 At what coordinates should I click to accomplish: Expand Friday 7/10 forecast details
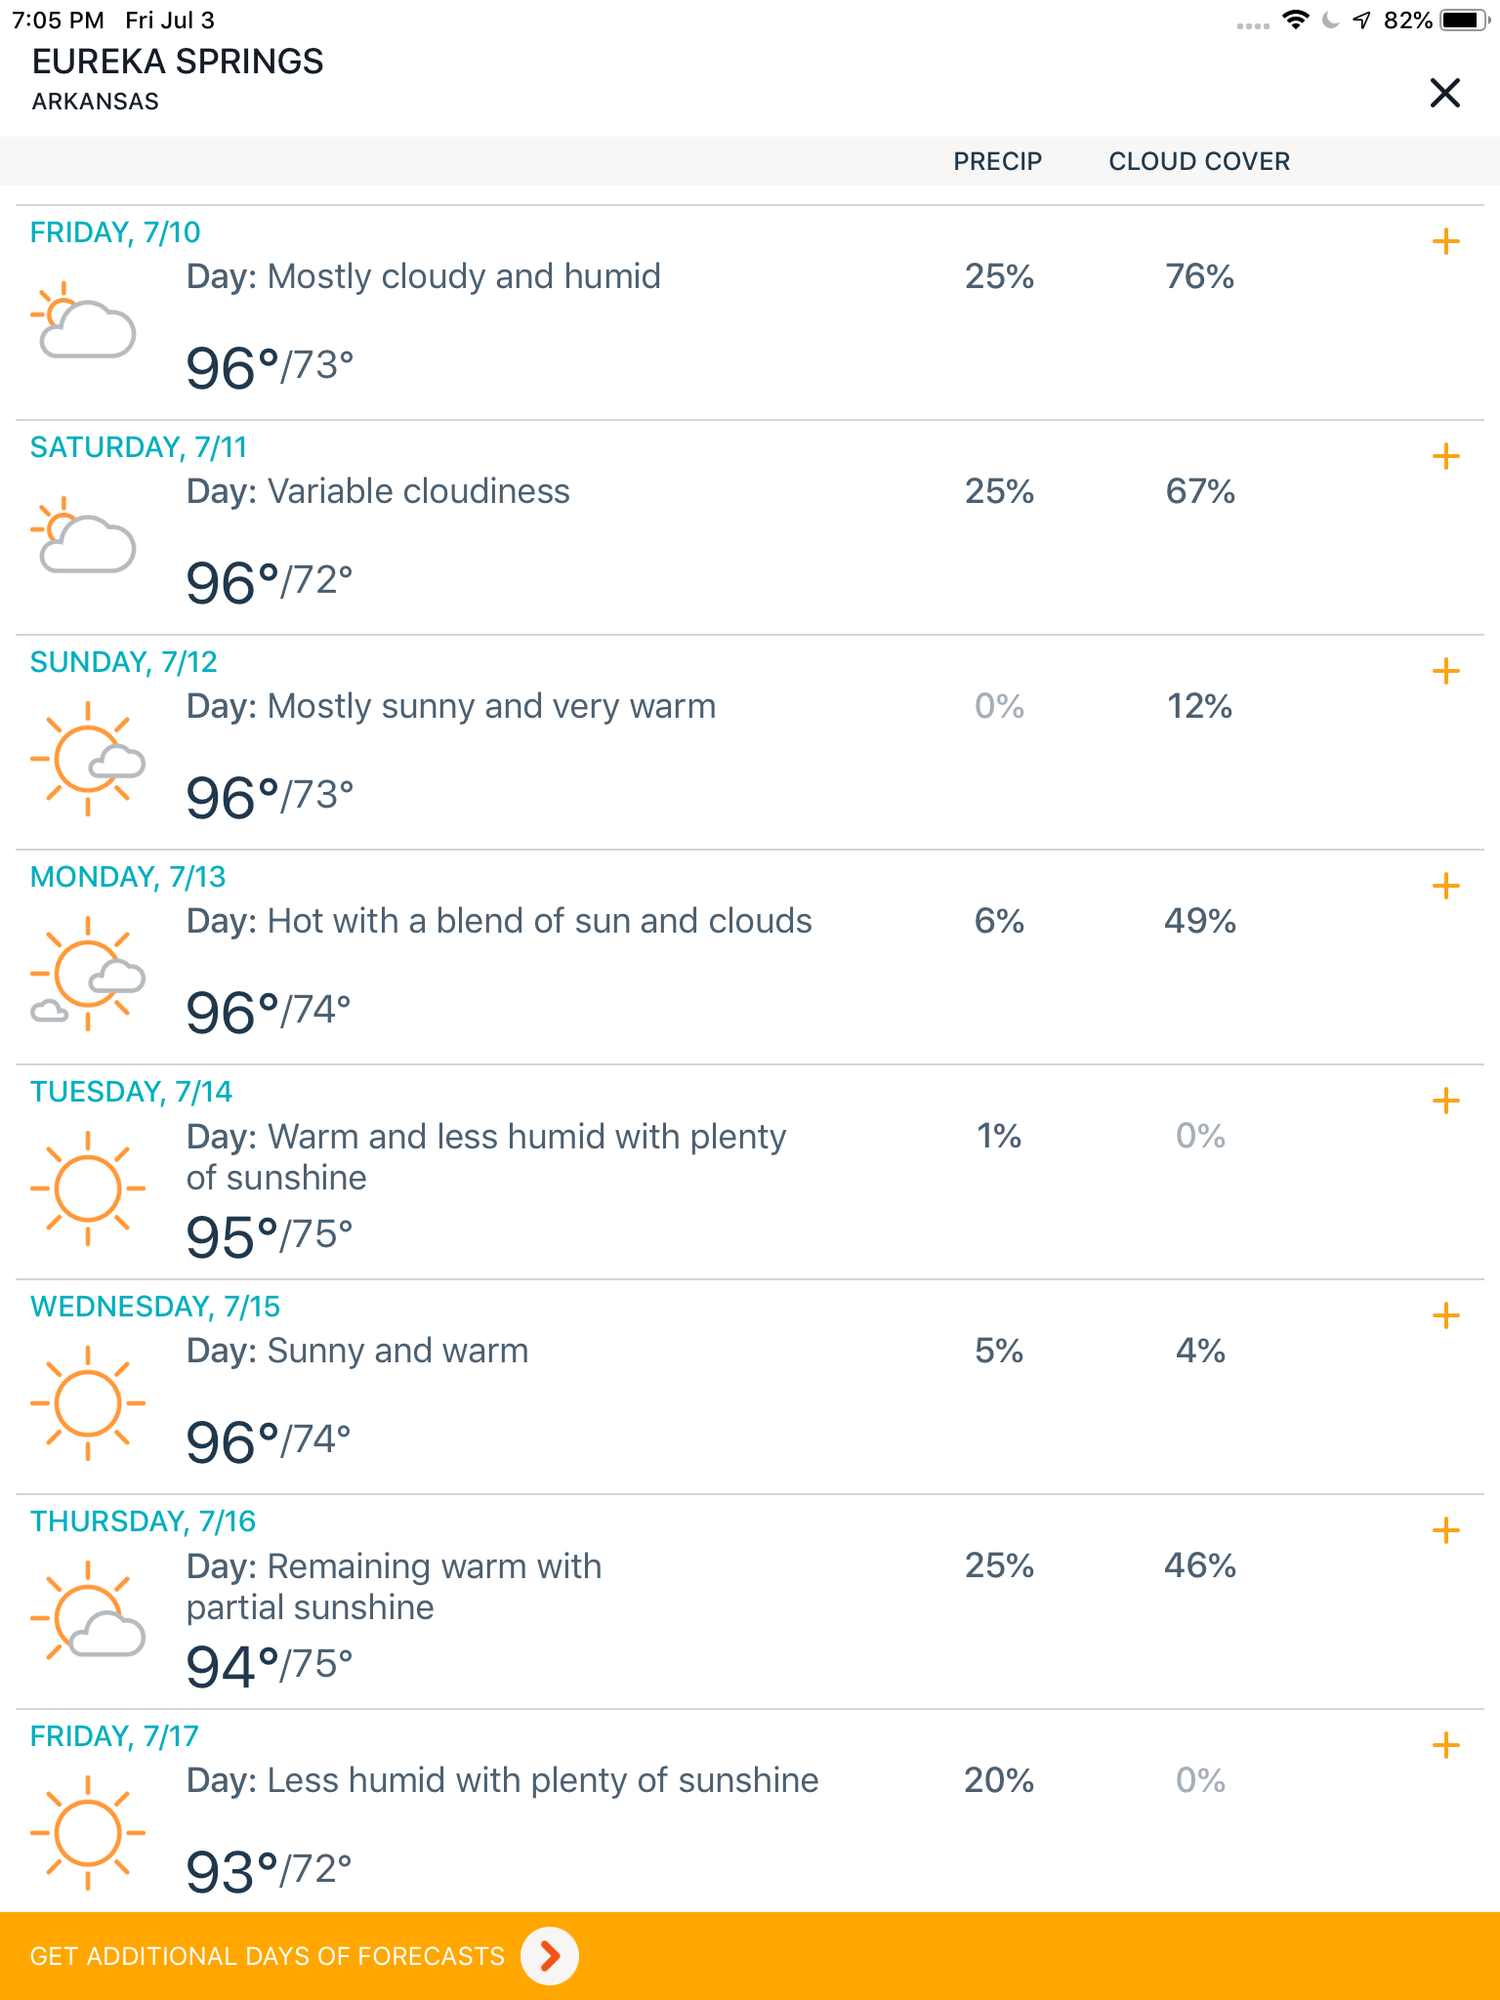click(1446, 241)
